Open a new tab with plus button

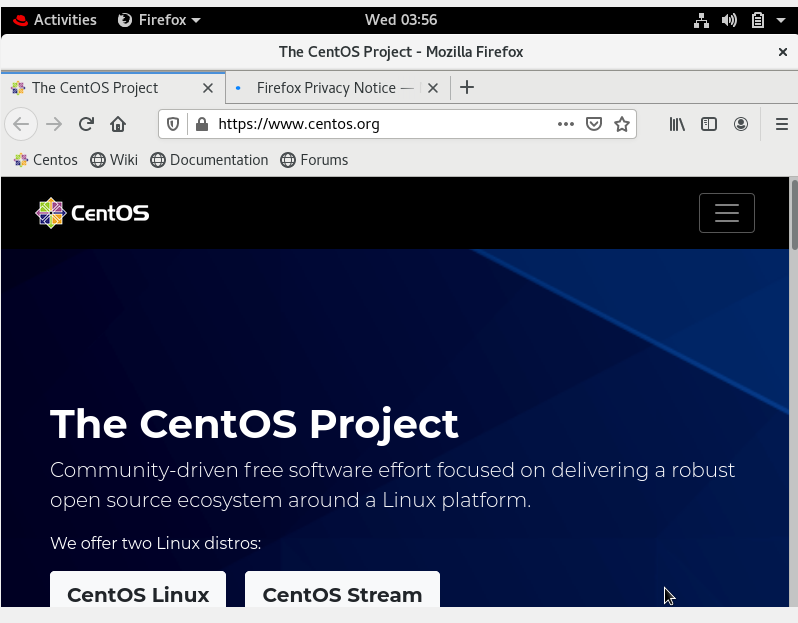[467, 88]
